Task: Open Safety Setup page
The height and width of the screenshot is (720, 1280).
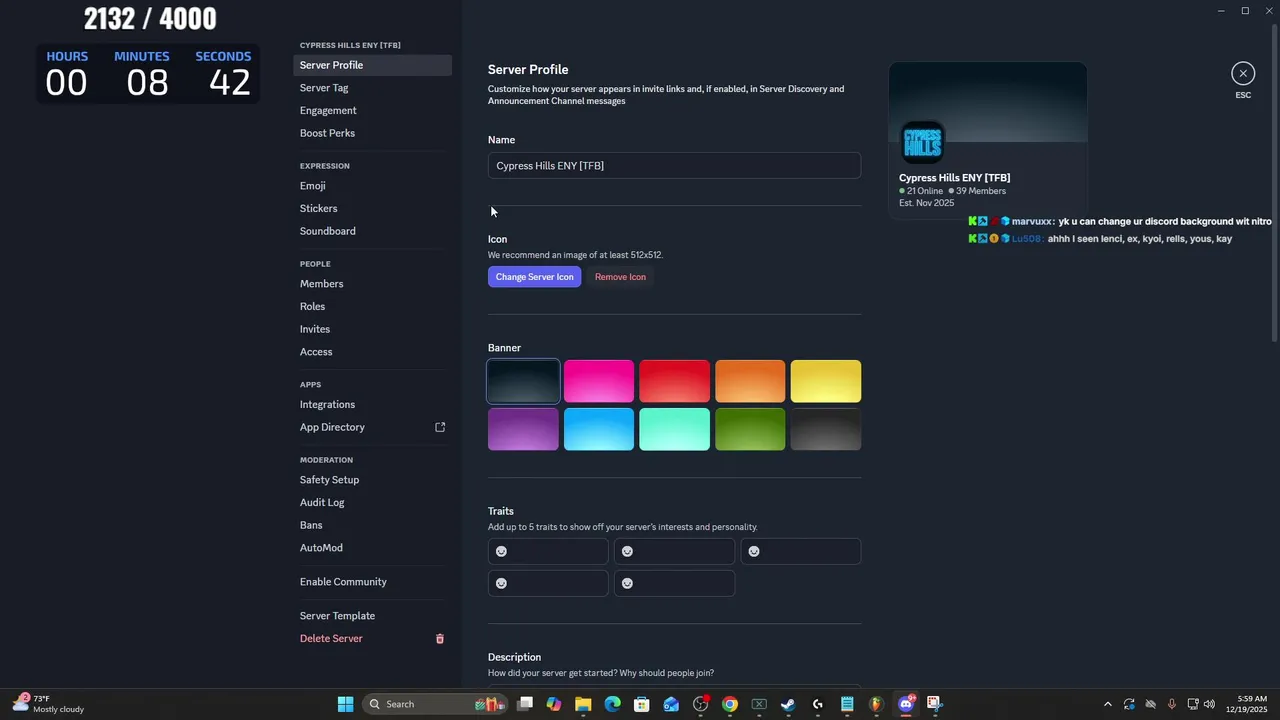Action: pos(372,480)
